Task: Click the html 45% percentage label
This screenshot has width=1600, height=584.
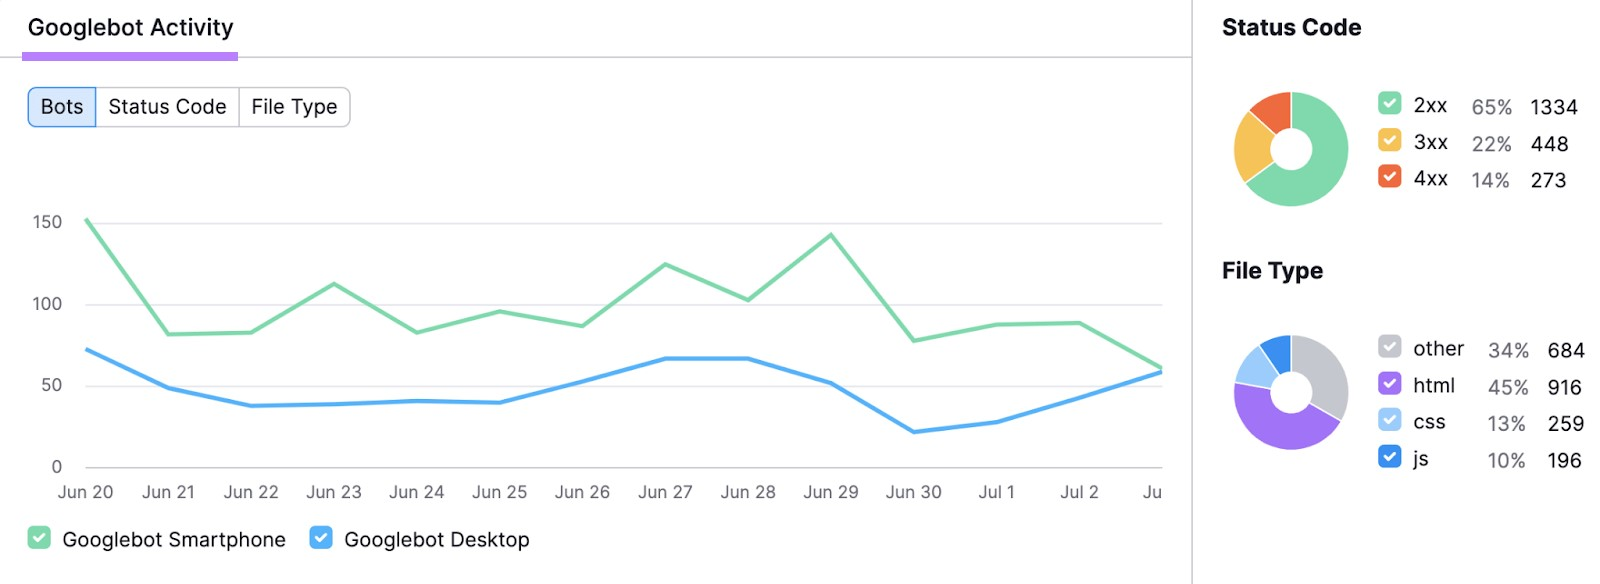Action: [x=1511, y=385]
